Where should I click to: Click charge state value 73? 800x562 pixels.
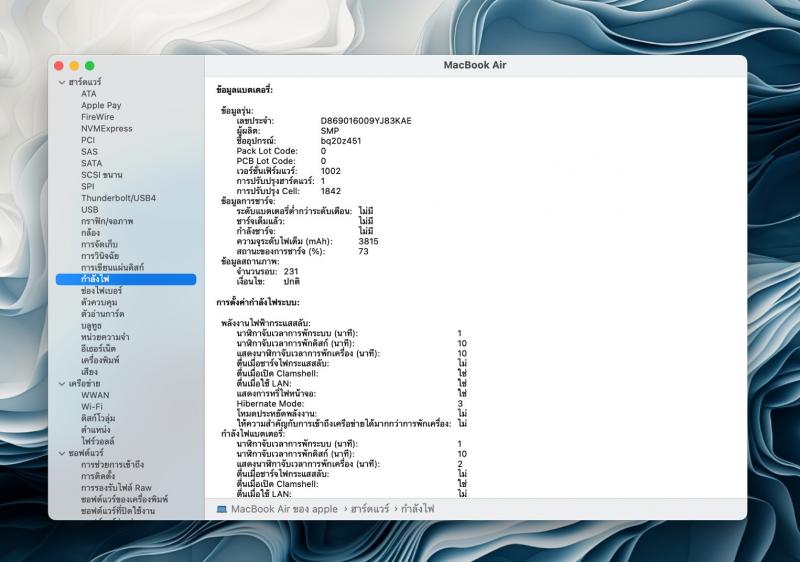click(363, 251)
